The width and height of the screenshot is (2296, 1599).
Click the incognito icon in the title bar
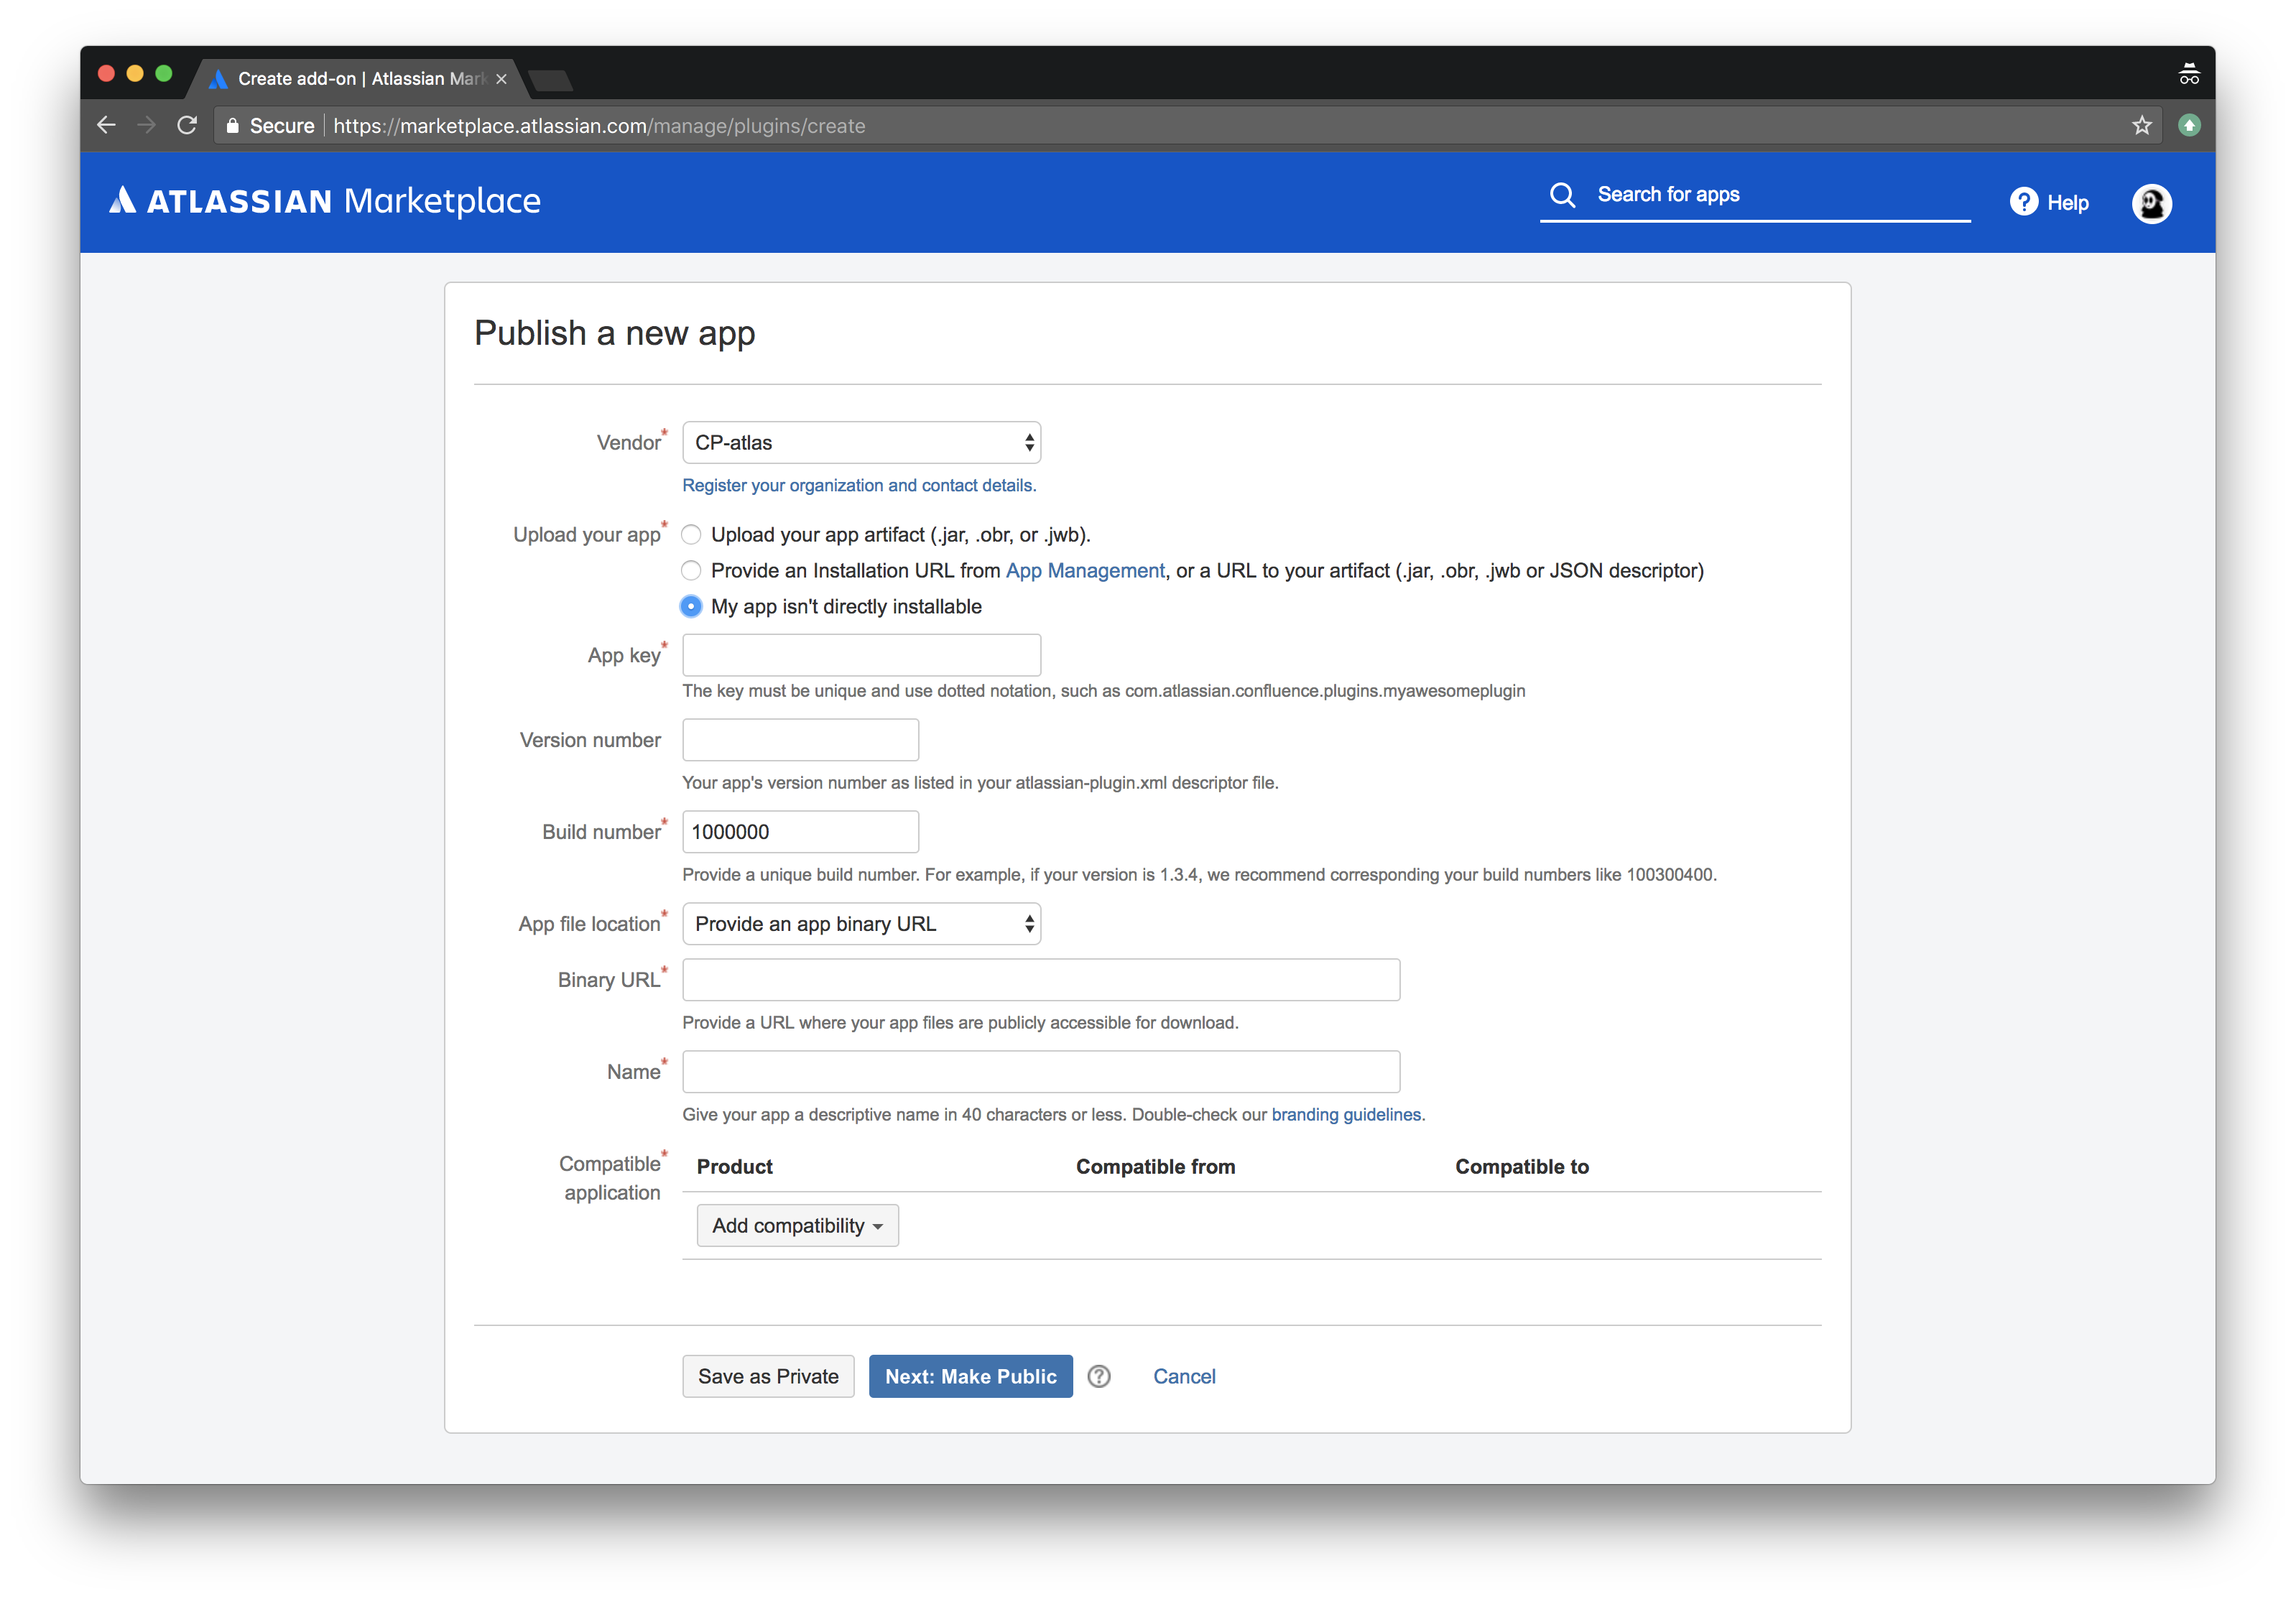click(x=2188, y=75)
